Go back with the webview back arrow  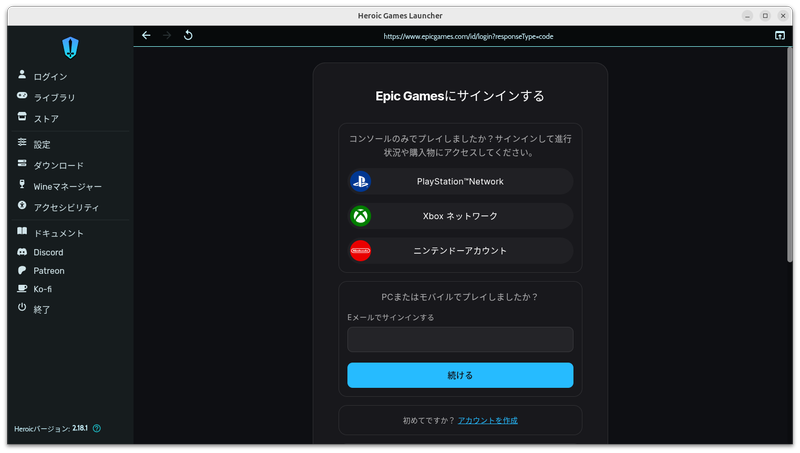146,35
